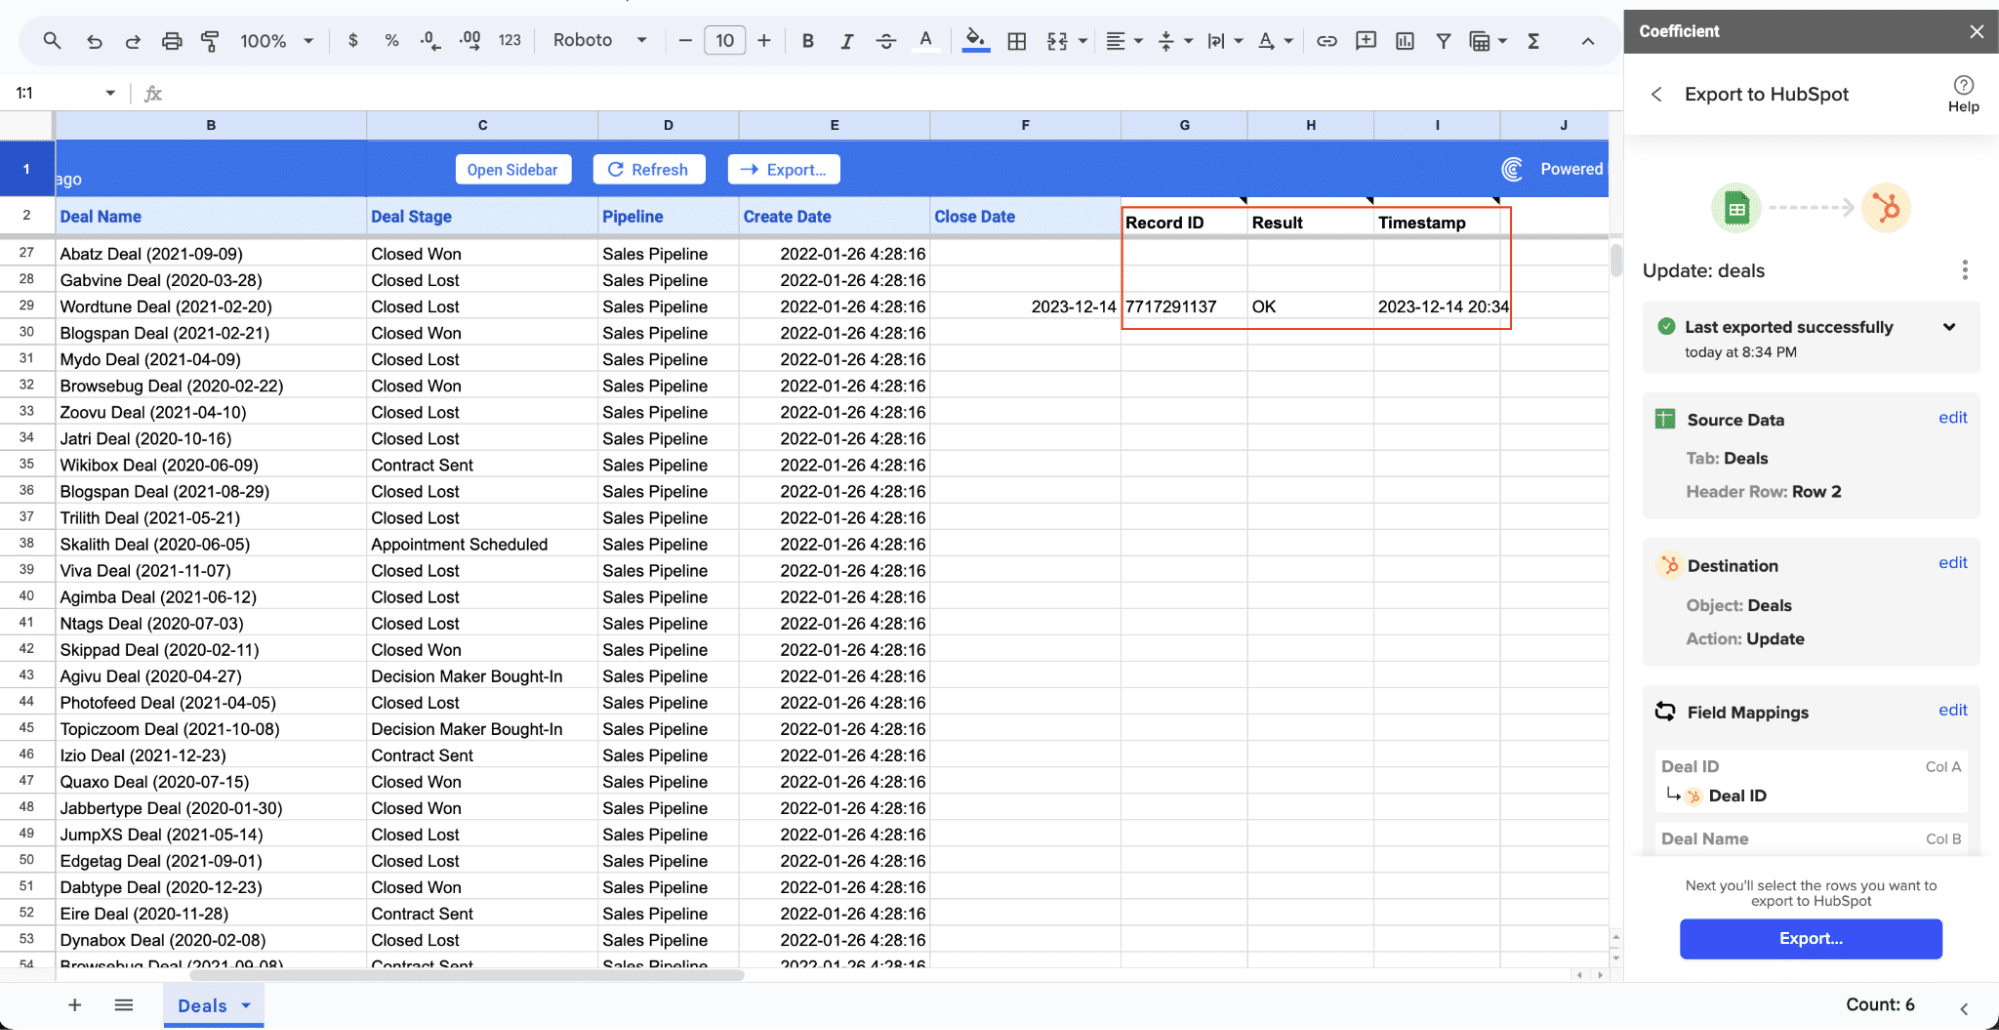
Task: Print the spreadsheet
Action: [172, 41]
